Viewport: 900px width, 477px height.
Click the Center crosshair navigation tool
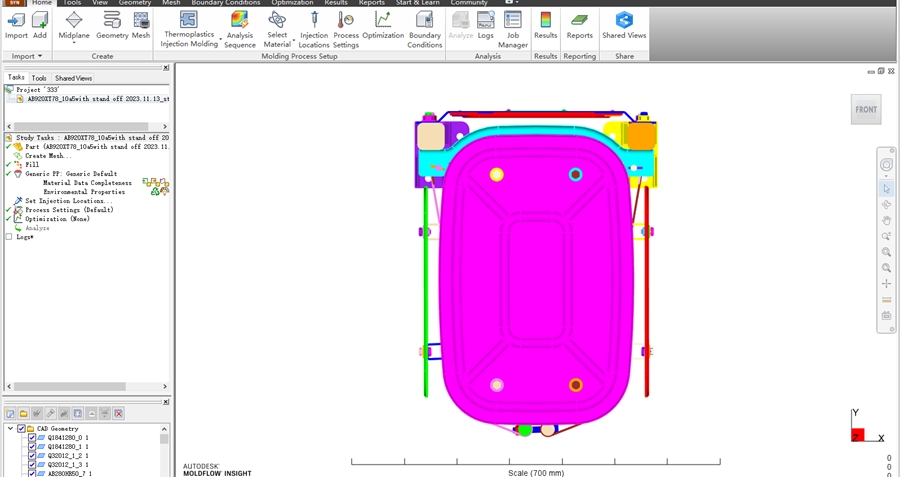point(886,284)
